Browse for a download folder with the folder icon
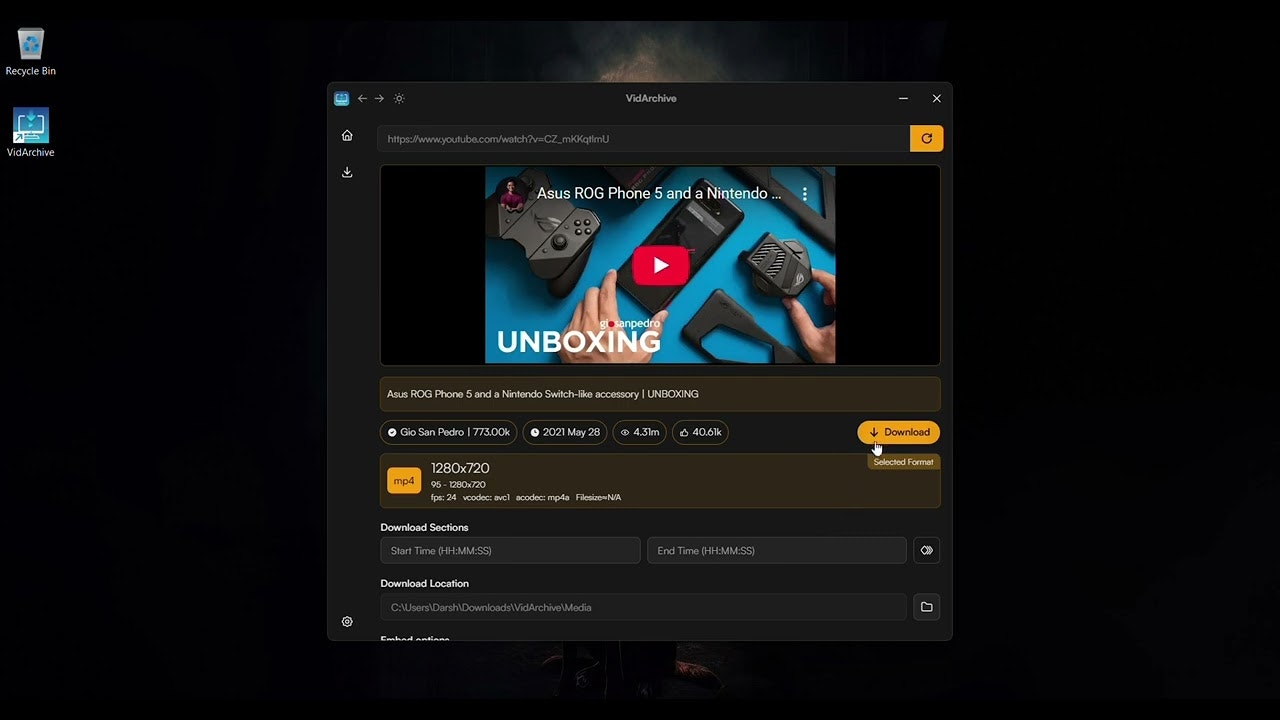 click(926, 606)
